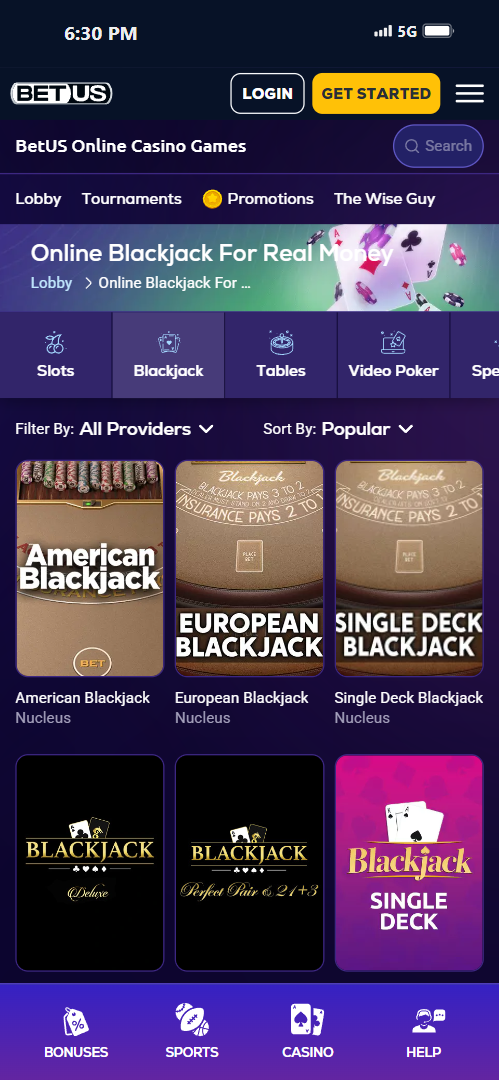The width and height of the screenshot is (499, 1080).
Task: Expand the All Providers filter
Action: (146, 429)
